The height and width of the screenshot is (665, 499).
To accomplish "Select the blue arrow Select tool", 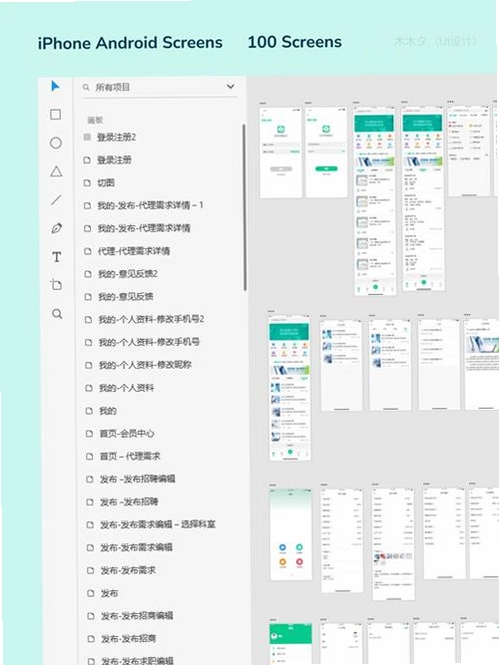I will pos(55,86).
